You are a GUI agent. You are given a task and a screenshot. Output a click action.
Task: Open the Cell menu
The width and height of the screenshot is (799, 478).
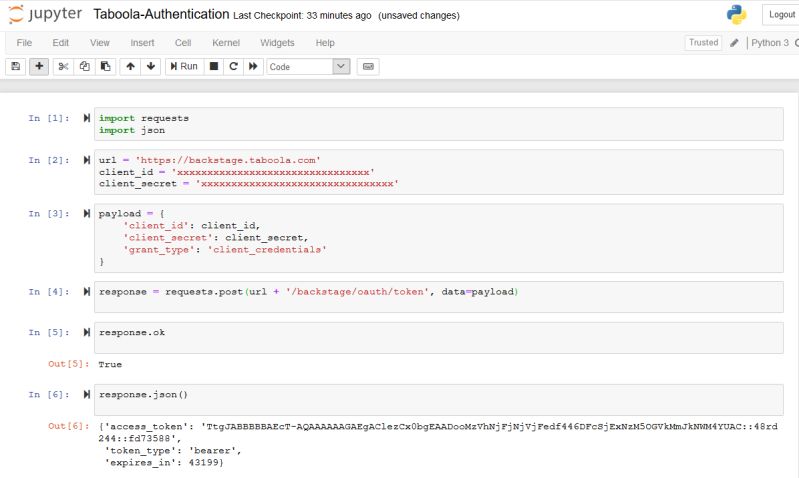[x=183, y=43]
